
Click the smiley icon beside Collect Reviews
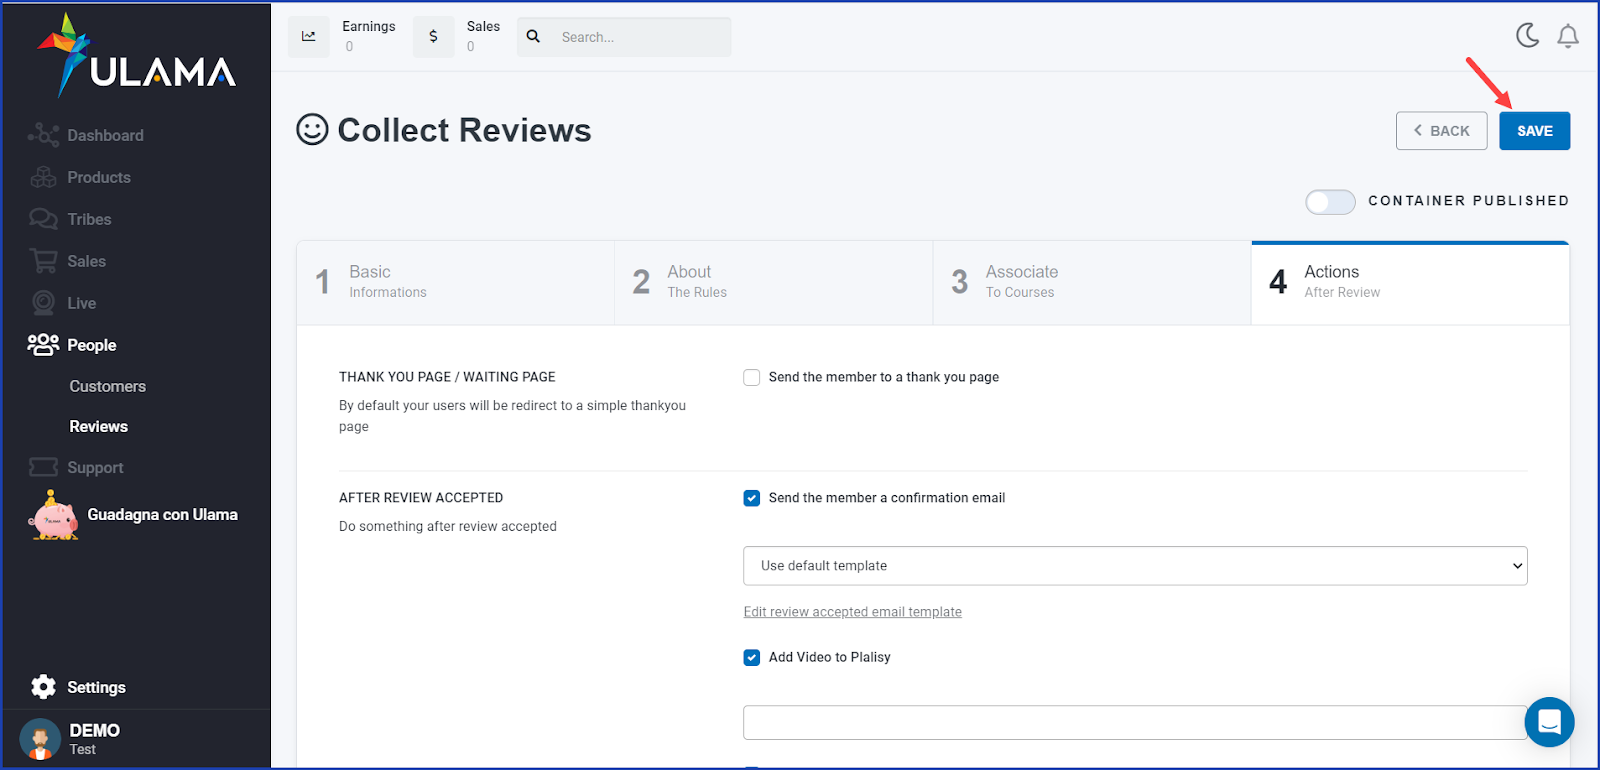312,129
